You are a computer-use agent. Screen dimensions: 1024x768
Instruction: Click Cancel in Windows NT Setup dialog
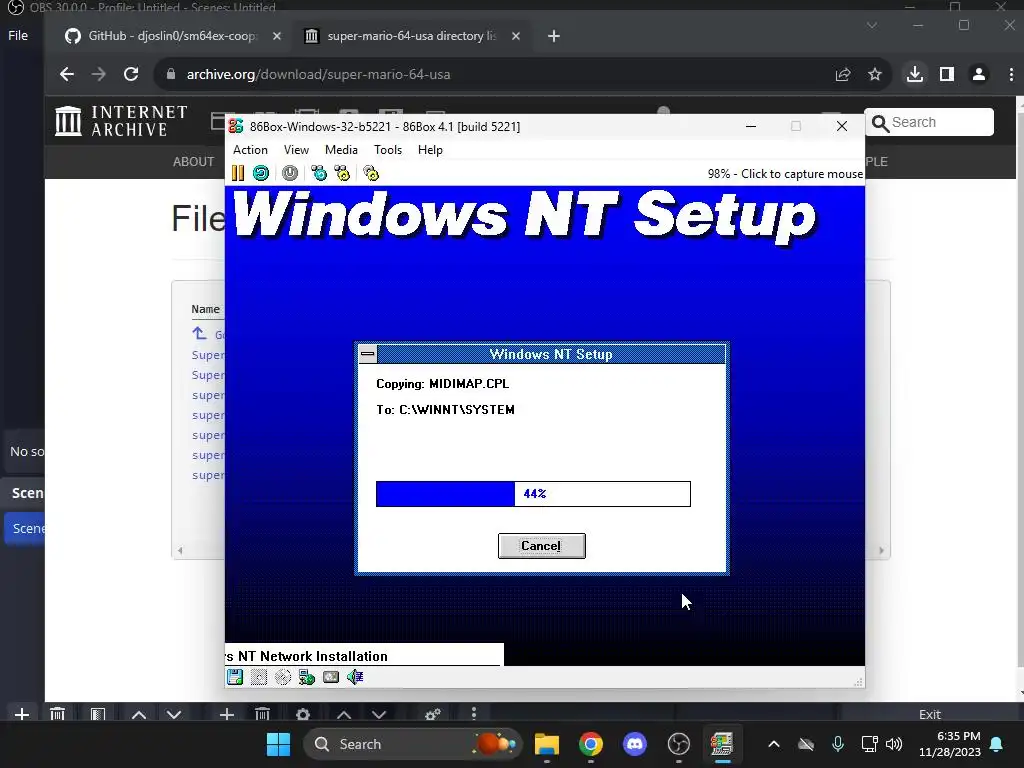(541, 546)
